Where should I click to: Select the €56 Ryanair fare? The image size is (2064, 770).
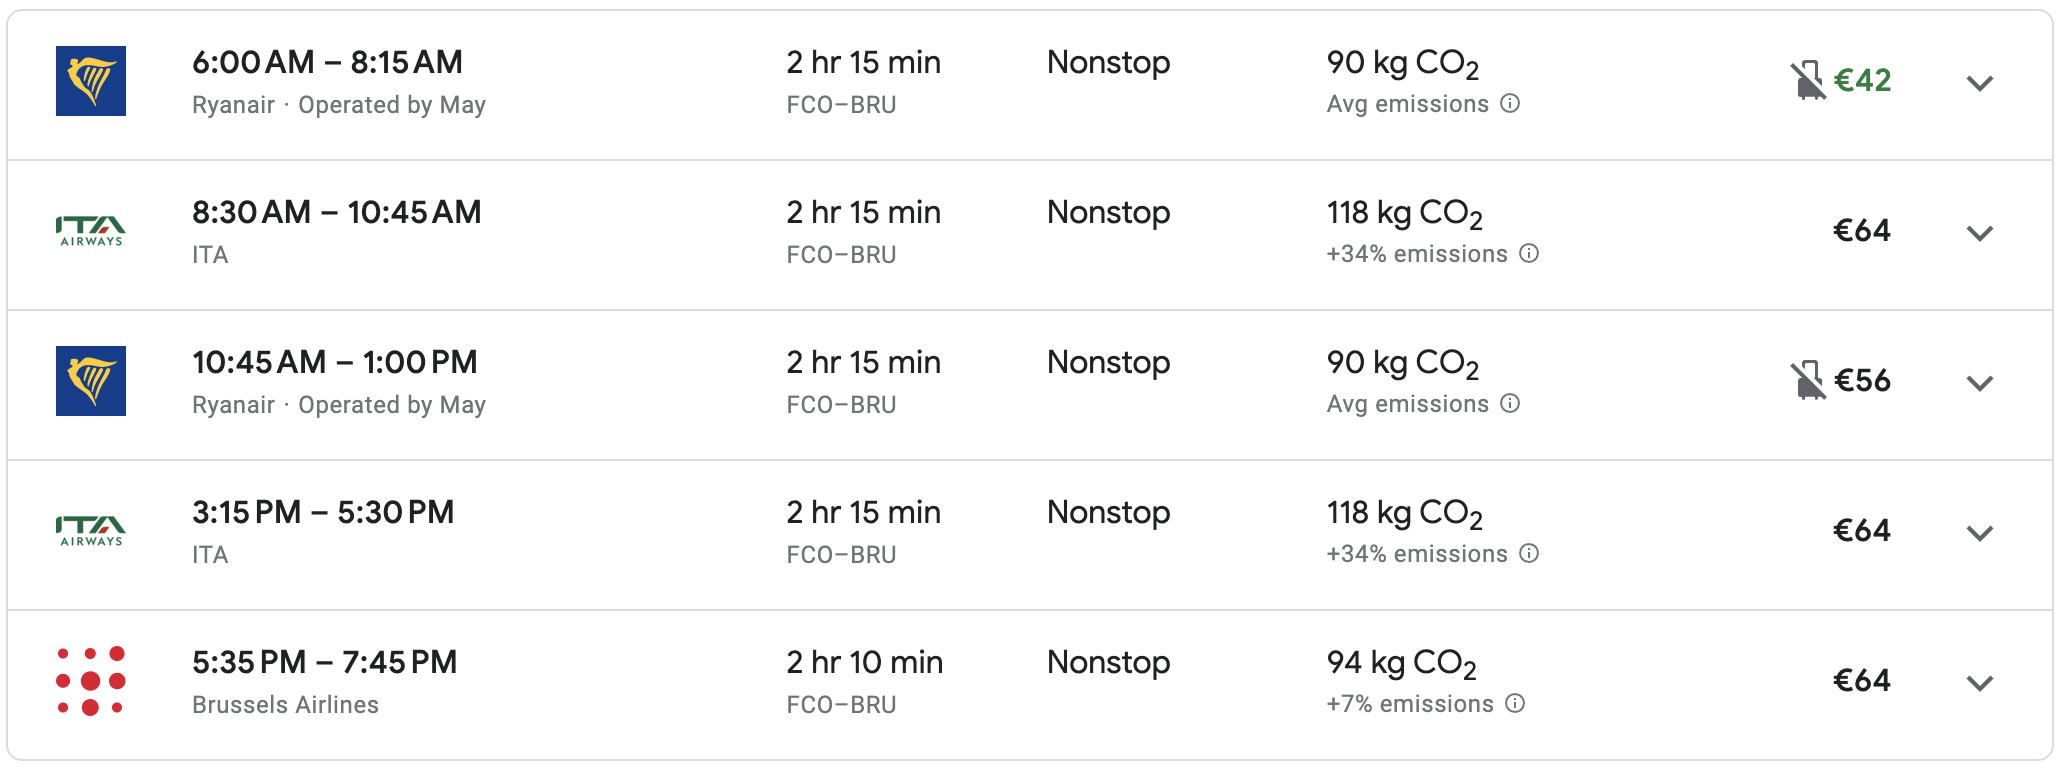[x=1862, y=381]
